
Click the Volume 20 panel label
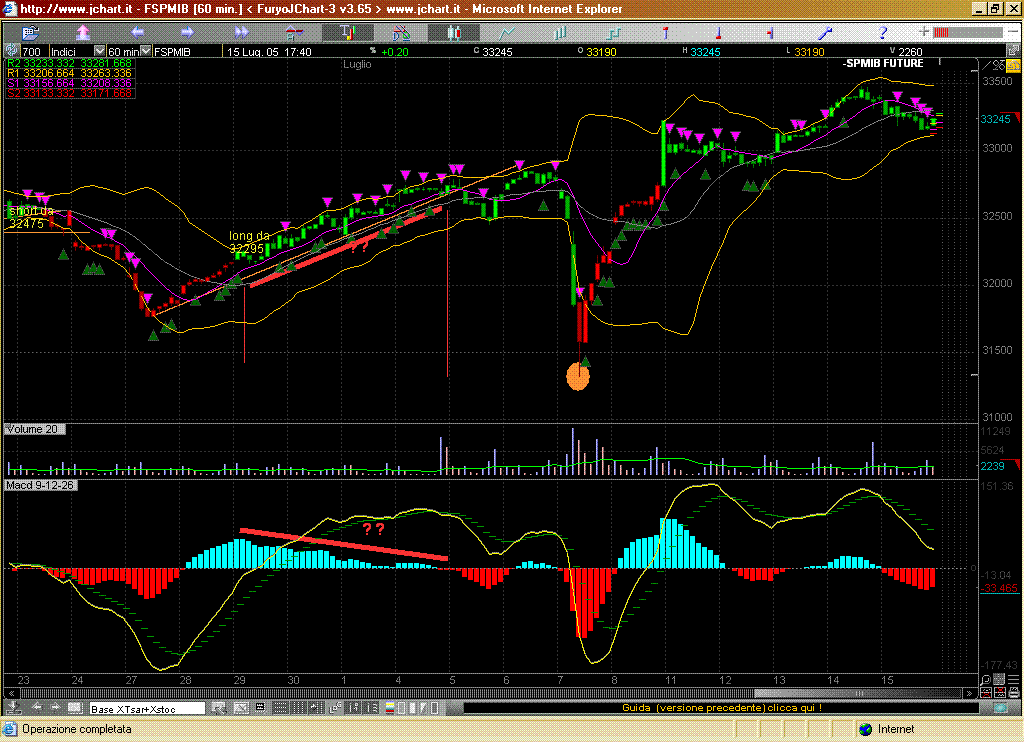(x=32, y=429)
